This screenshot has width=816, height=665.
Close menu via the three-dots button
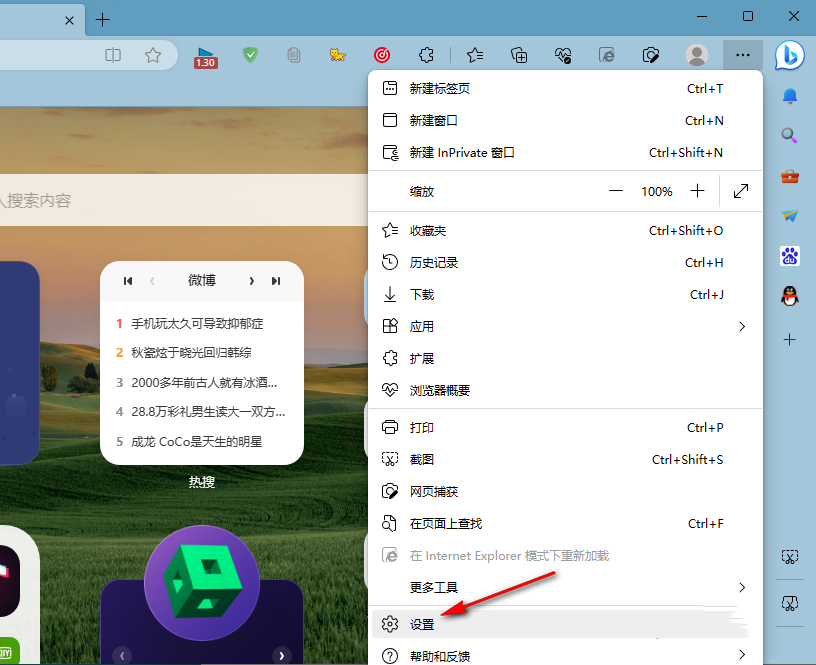pyautogui.click(x=743, y=55)
